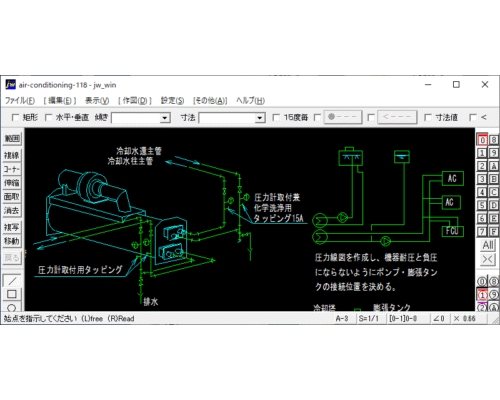The width and height of the screenshot is (500, 400).
Task: Select layer group circle 9
Action: click(x=494, y=295)
